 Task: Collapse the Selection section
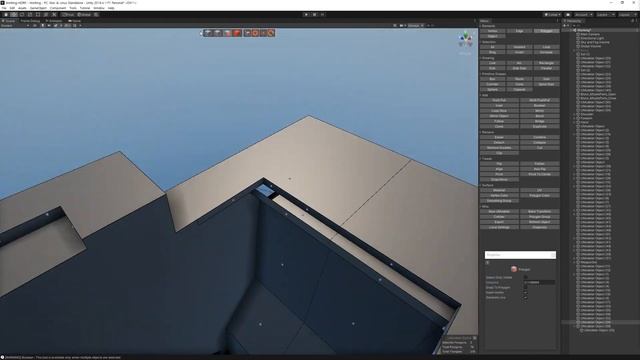(488, 42)
